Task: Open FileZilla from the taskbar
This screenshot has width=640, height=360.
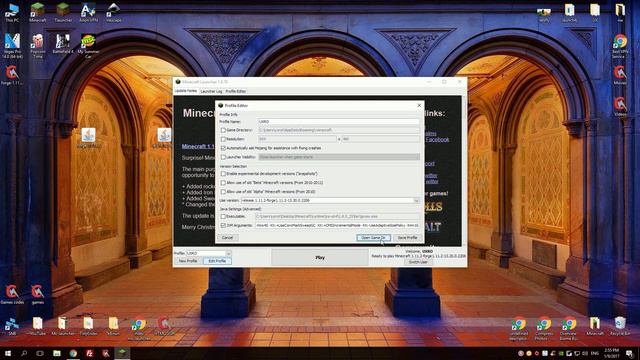Action: click(89, 353)
